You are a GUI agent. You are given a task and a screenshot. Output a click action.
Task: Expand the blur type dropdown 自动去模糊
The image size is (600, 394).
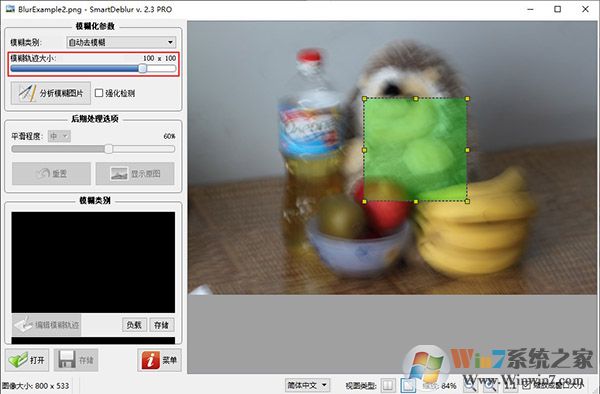(121, 42)
